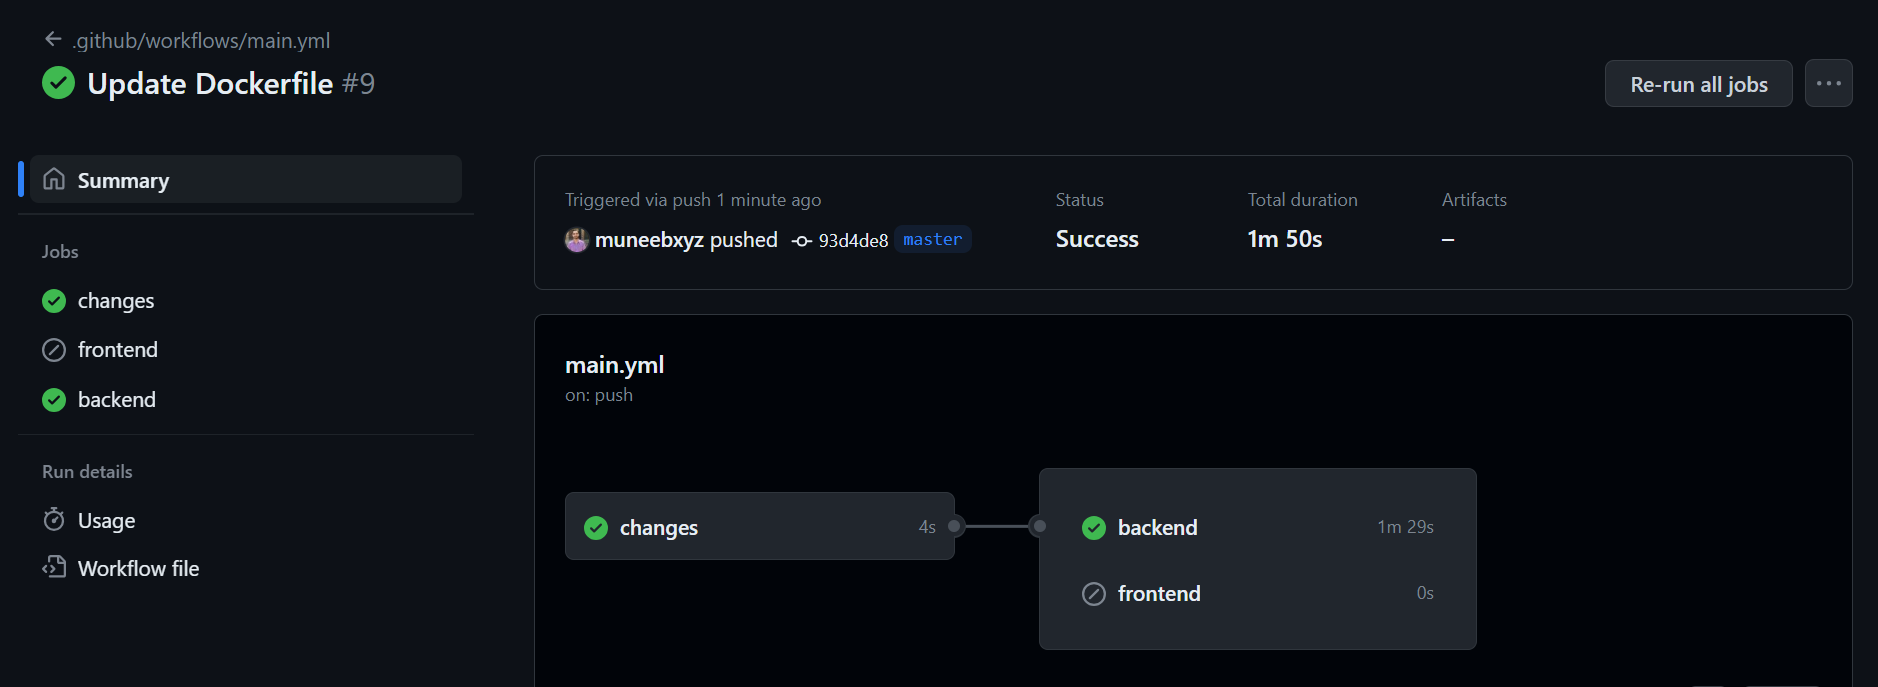Click the commit icon beside 93d4de8
The height and width of the screenshot is (687, 1878).
coord(801,240)
